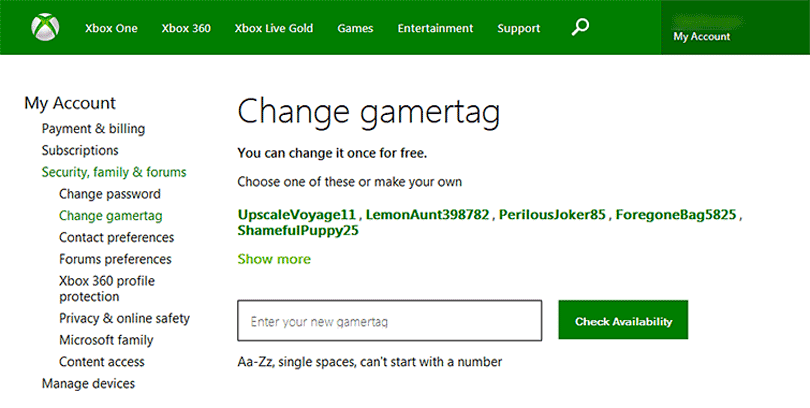The width and height of the screenshot is (810, 408).
Task: Go to Entertainment in the top bar
Action: pyautogui.click(x=435, y=28)
